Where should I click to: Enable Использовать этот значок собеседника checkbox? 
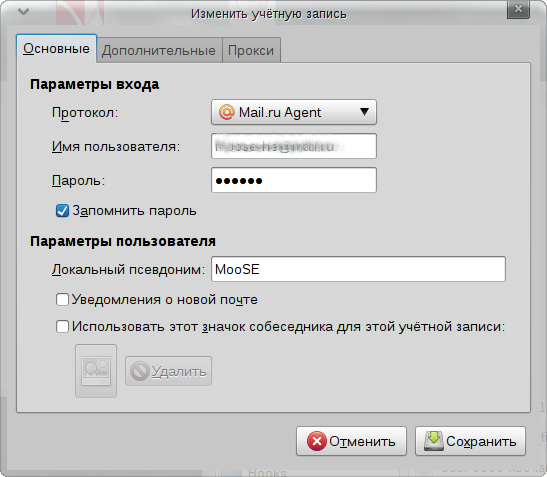(62, 327)
